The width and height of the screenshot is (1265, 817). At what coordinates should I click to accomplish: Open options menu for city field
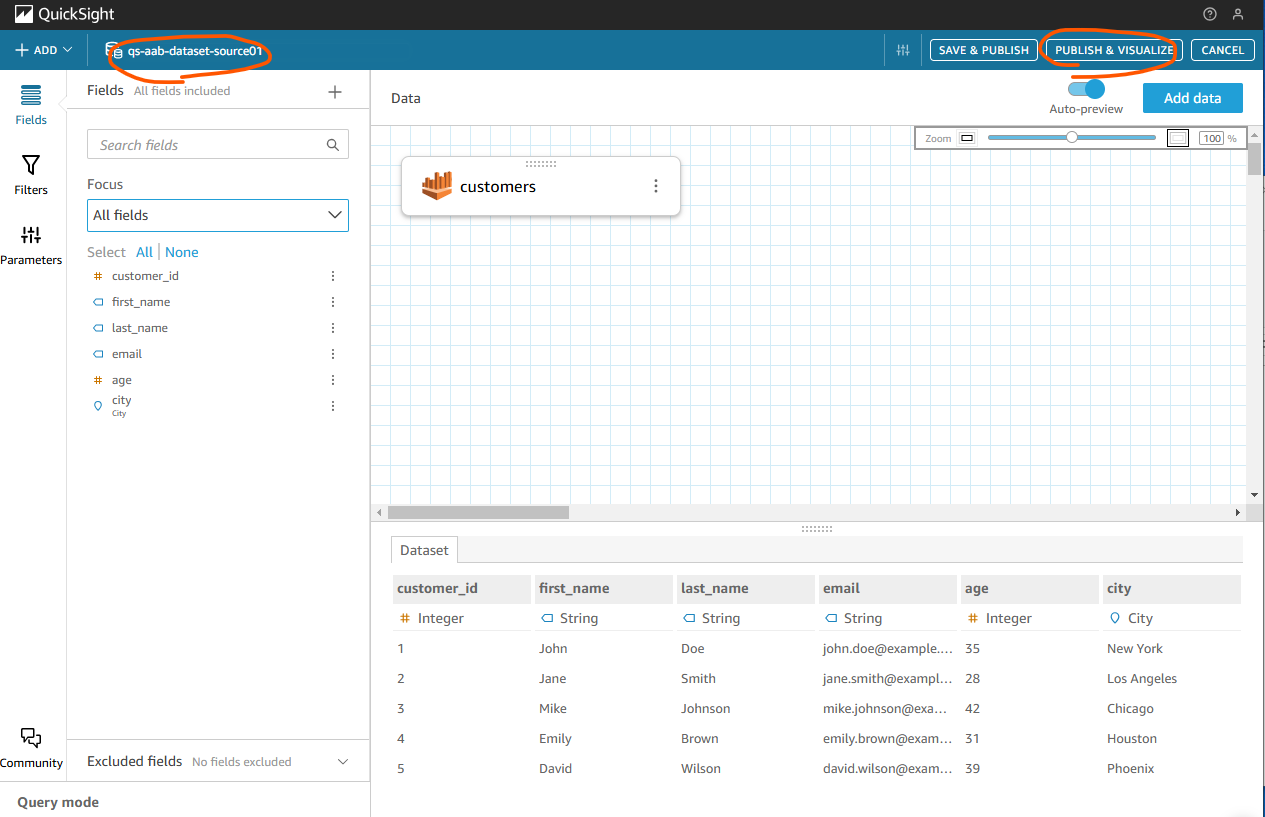333,406
